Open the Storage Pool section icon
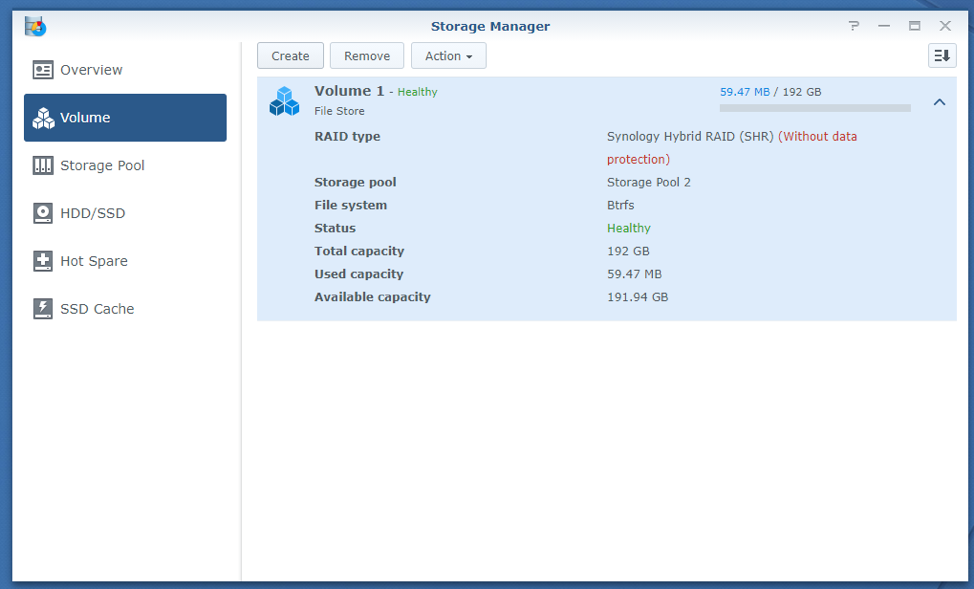 [43, 166]
